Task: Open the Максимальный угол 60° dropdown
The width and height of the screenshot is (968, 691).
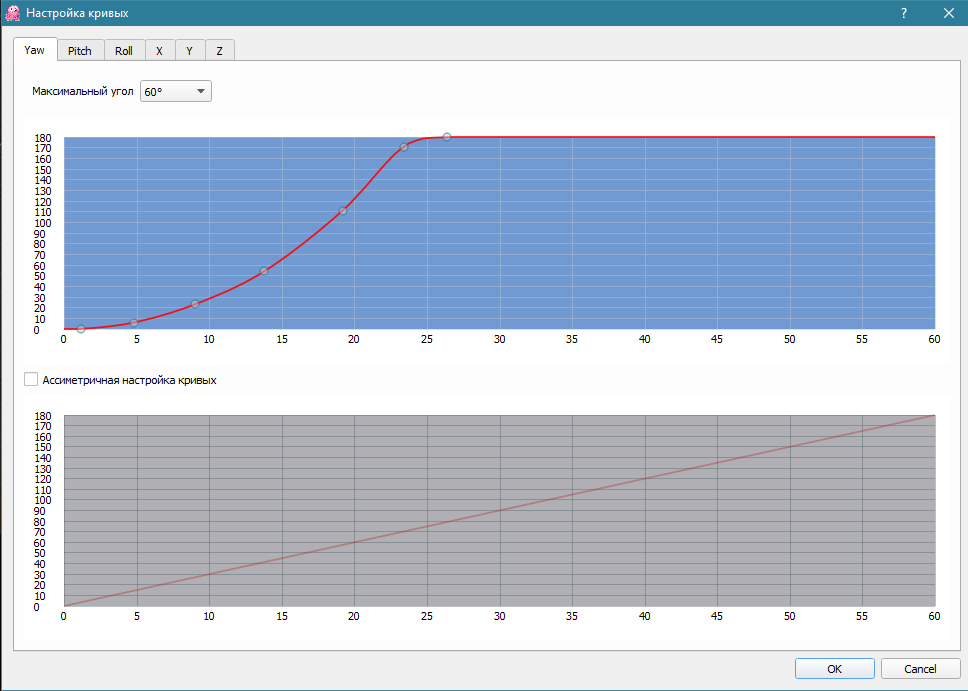Action: [x=176, y=91]
